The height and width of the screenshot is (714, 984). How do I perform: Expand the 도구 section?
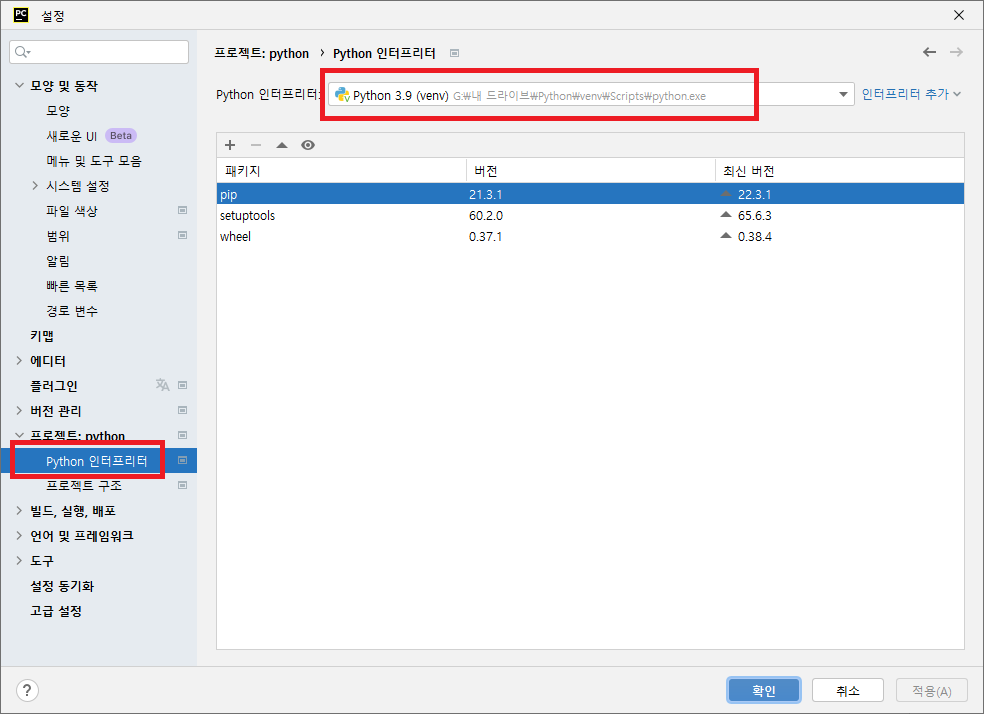click(19, 560)
